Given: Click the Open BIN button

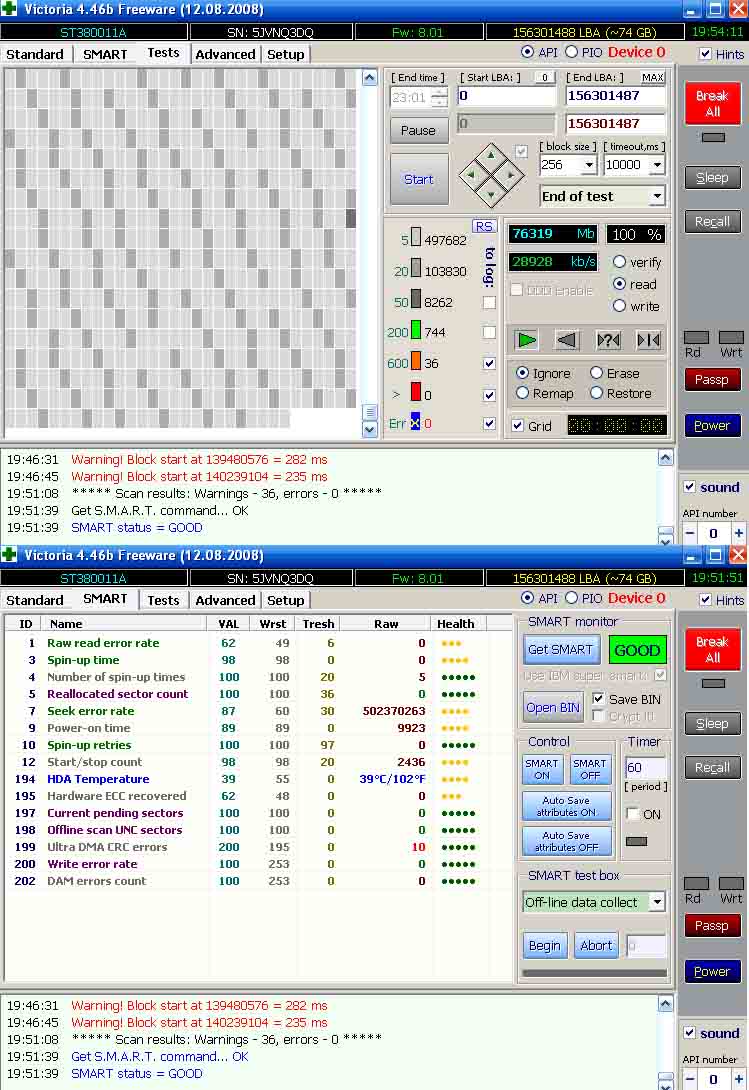Looking at the screenshot, I should [x=553, y=708].
